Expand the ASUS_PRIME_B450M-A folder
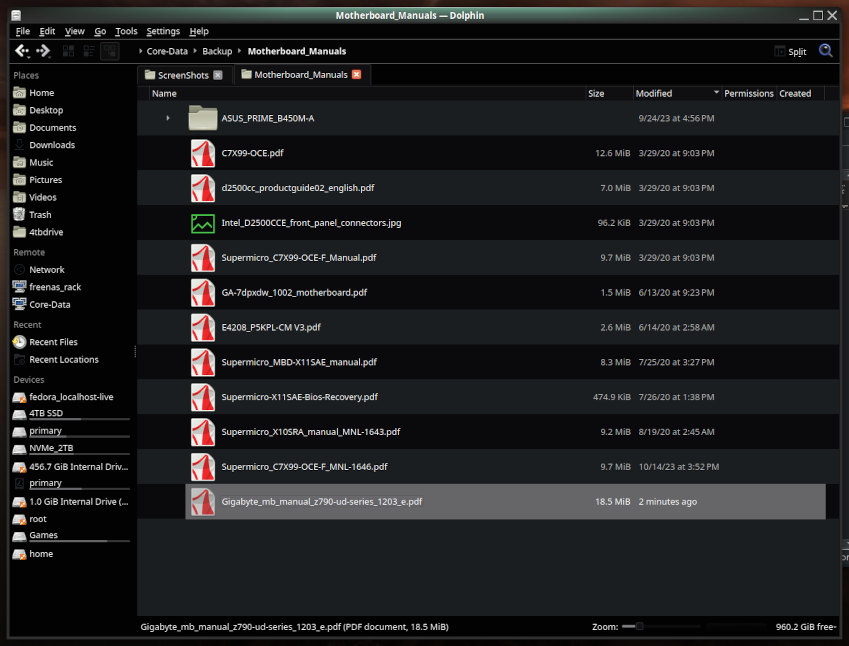 click(x=168, y=118)
